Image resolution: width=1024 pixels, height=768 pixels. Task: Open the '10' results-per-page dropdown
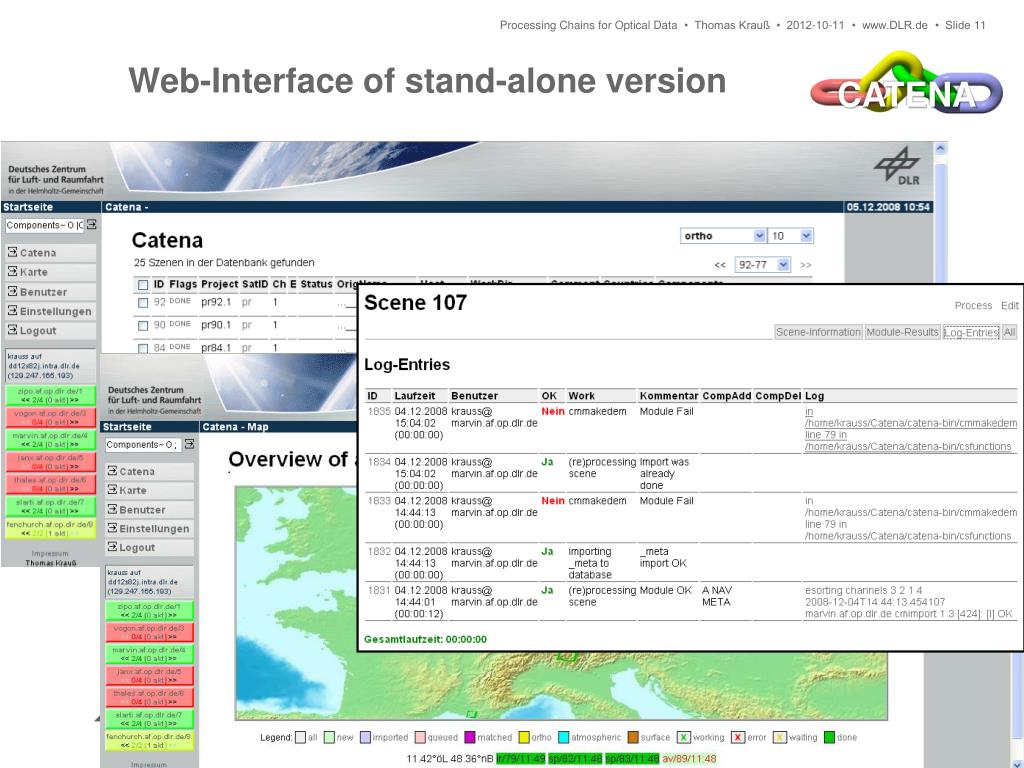point(791,236)
